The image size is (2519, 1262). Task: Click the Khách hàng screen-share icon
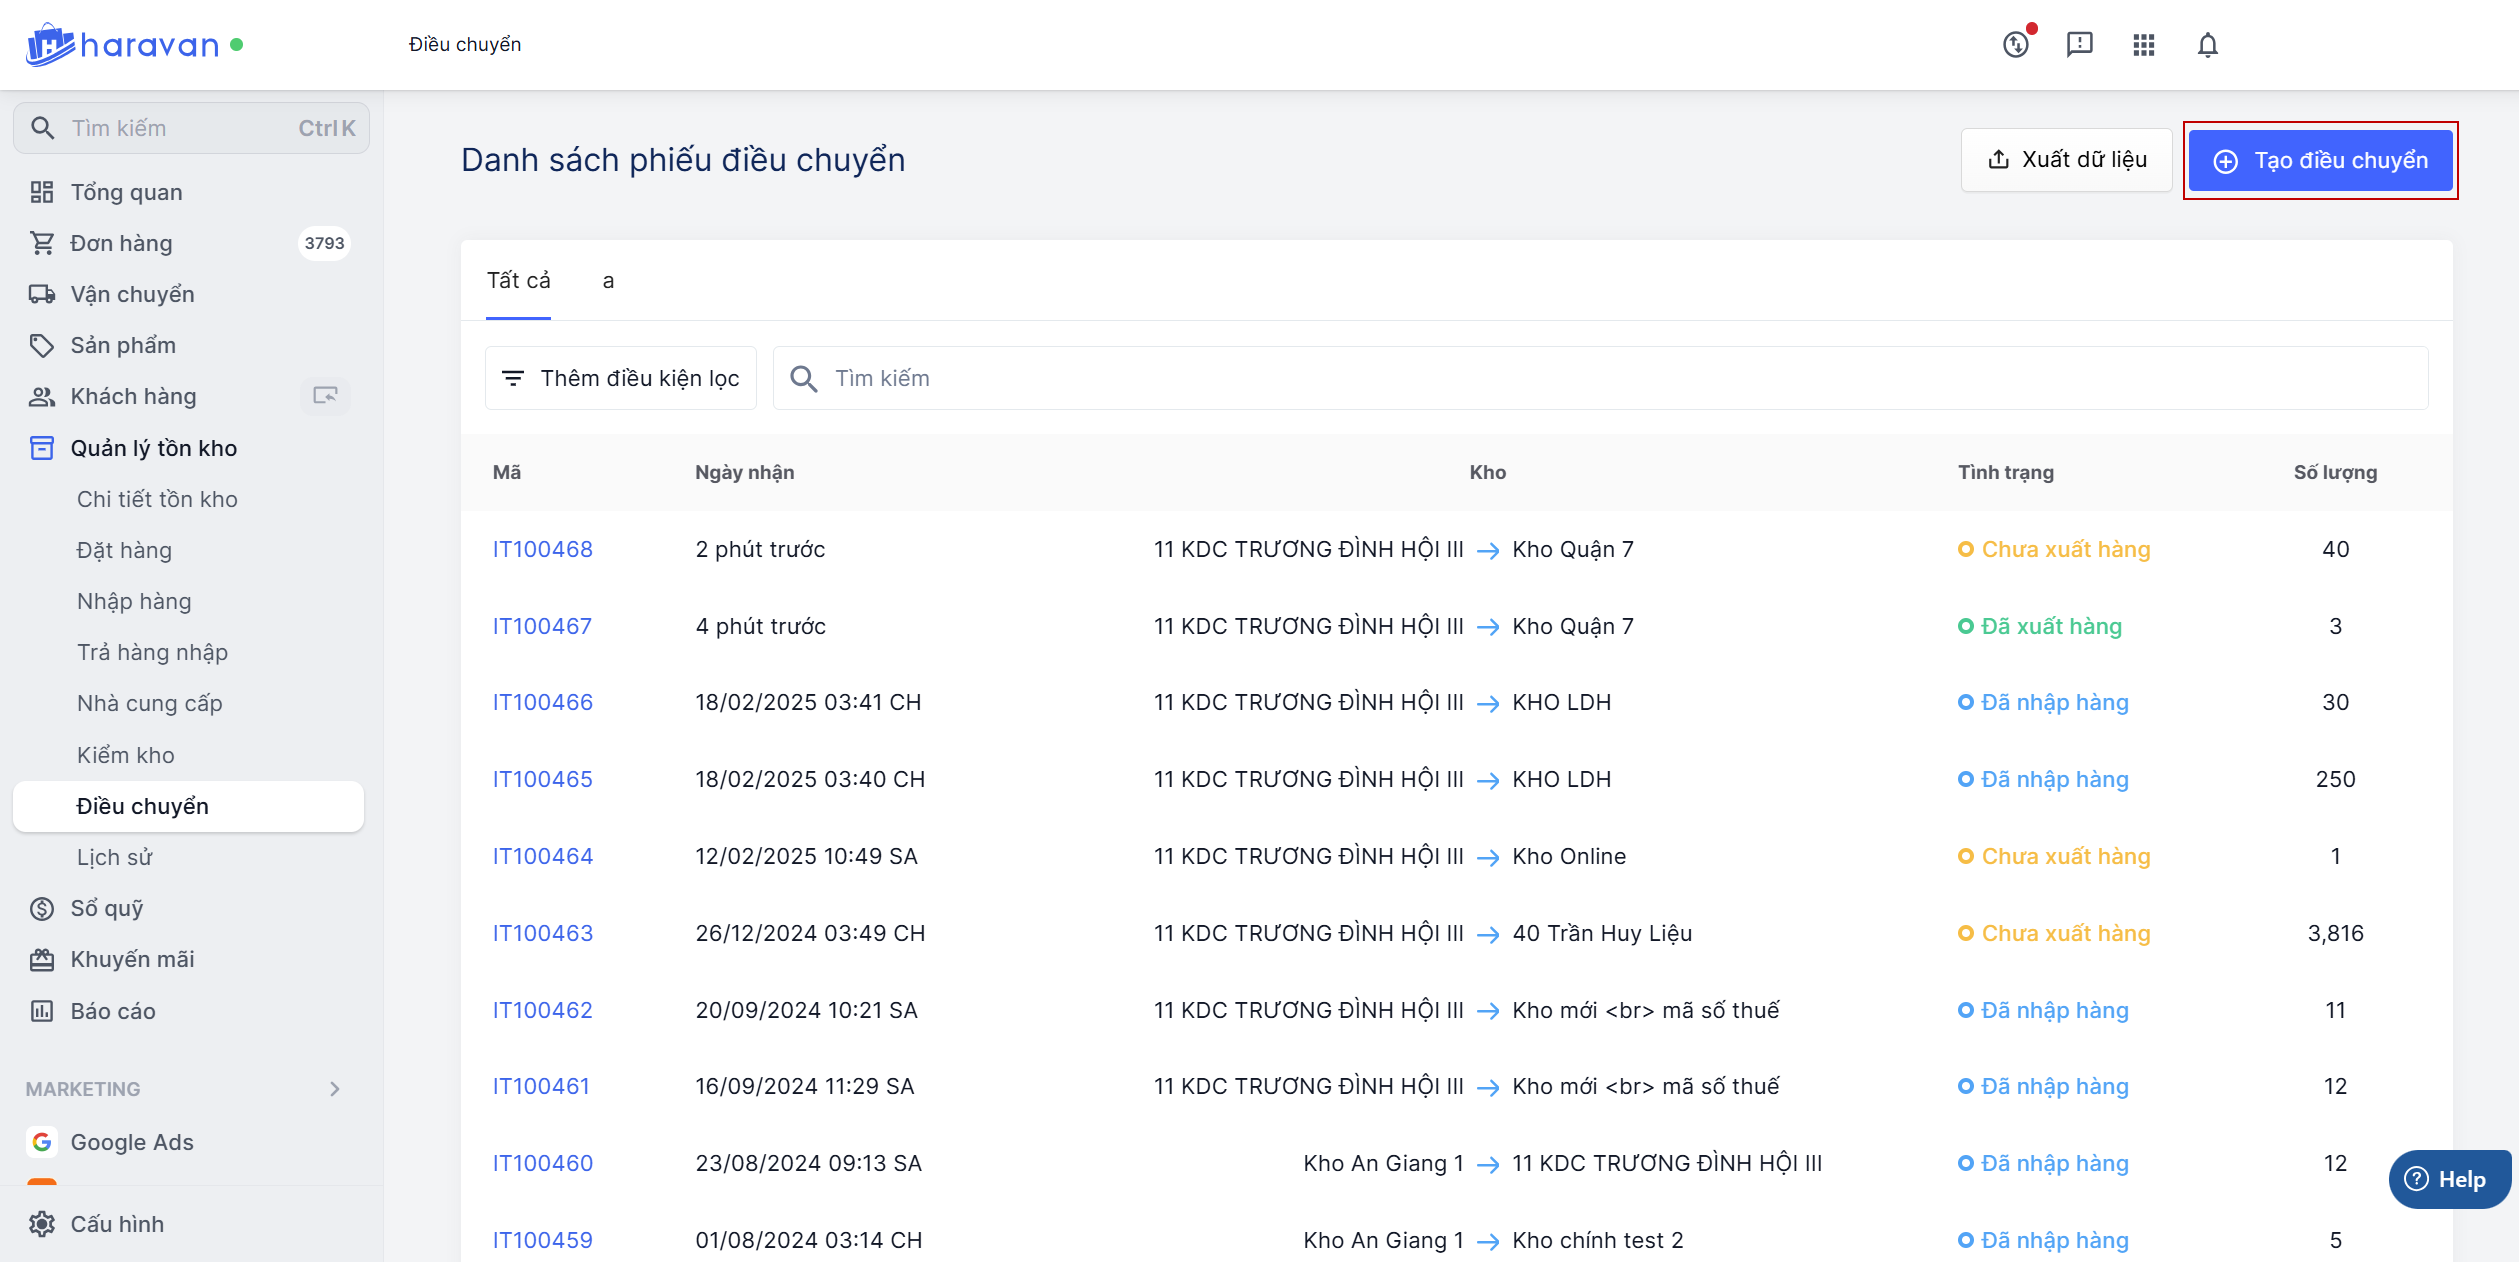click(325, 396)
